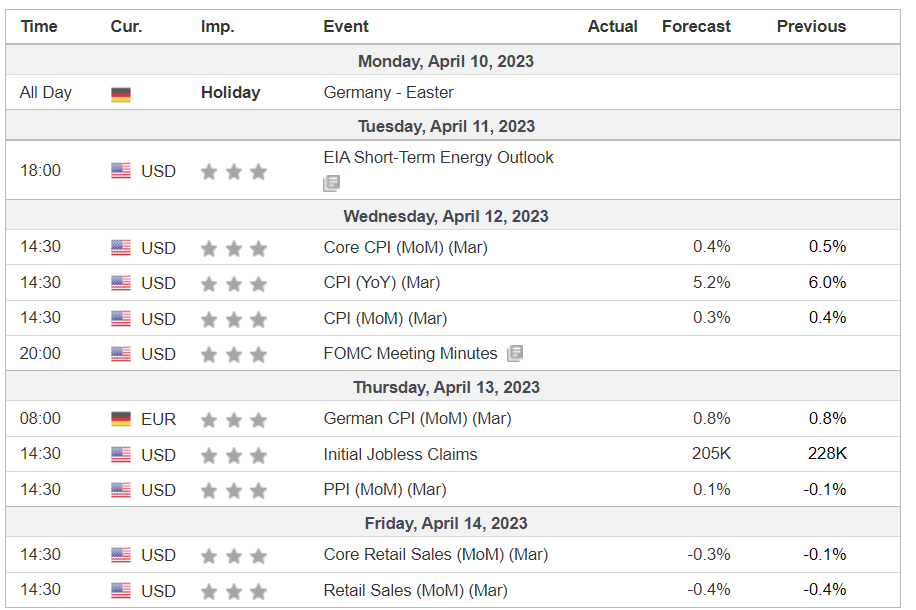Open the EIA Short-Term Energy Outlook event

click(438, 157)
